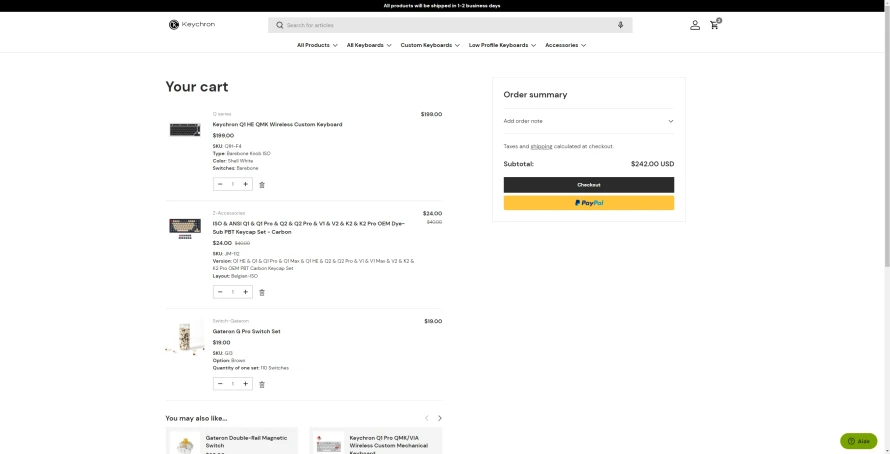The height and width of the screenshot is (454, 890).
Task: Open Custom Keyboards menu
Action: tap(430, 45)
